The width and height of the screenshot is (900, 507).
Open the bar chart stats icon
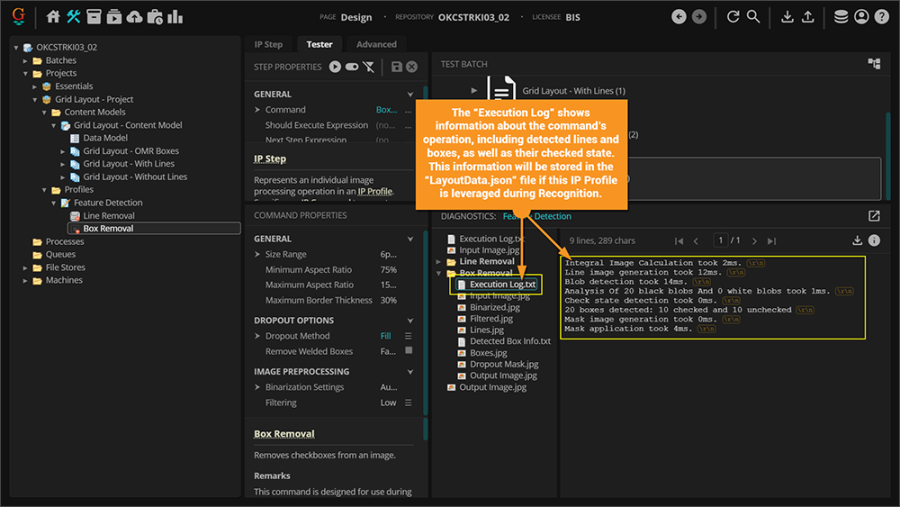175,17
